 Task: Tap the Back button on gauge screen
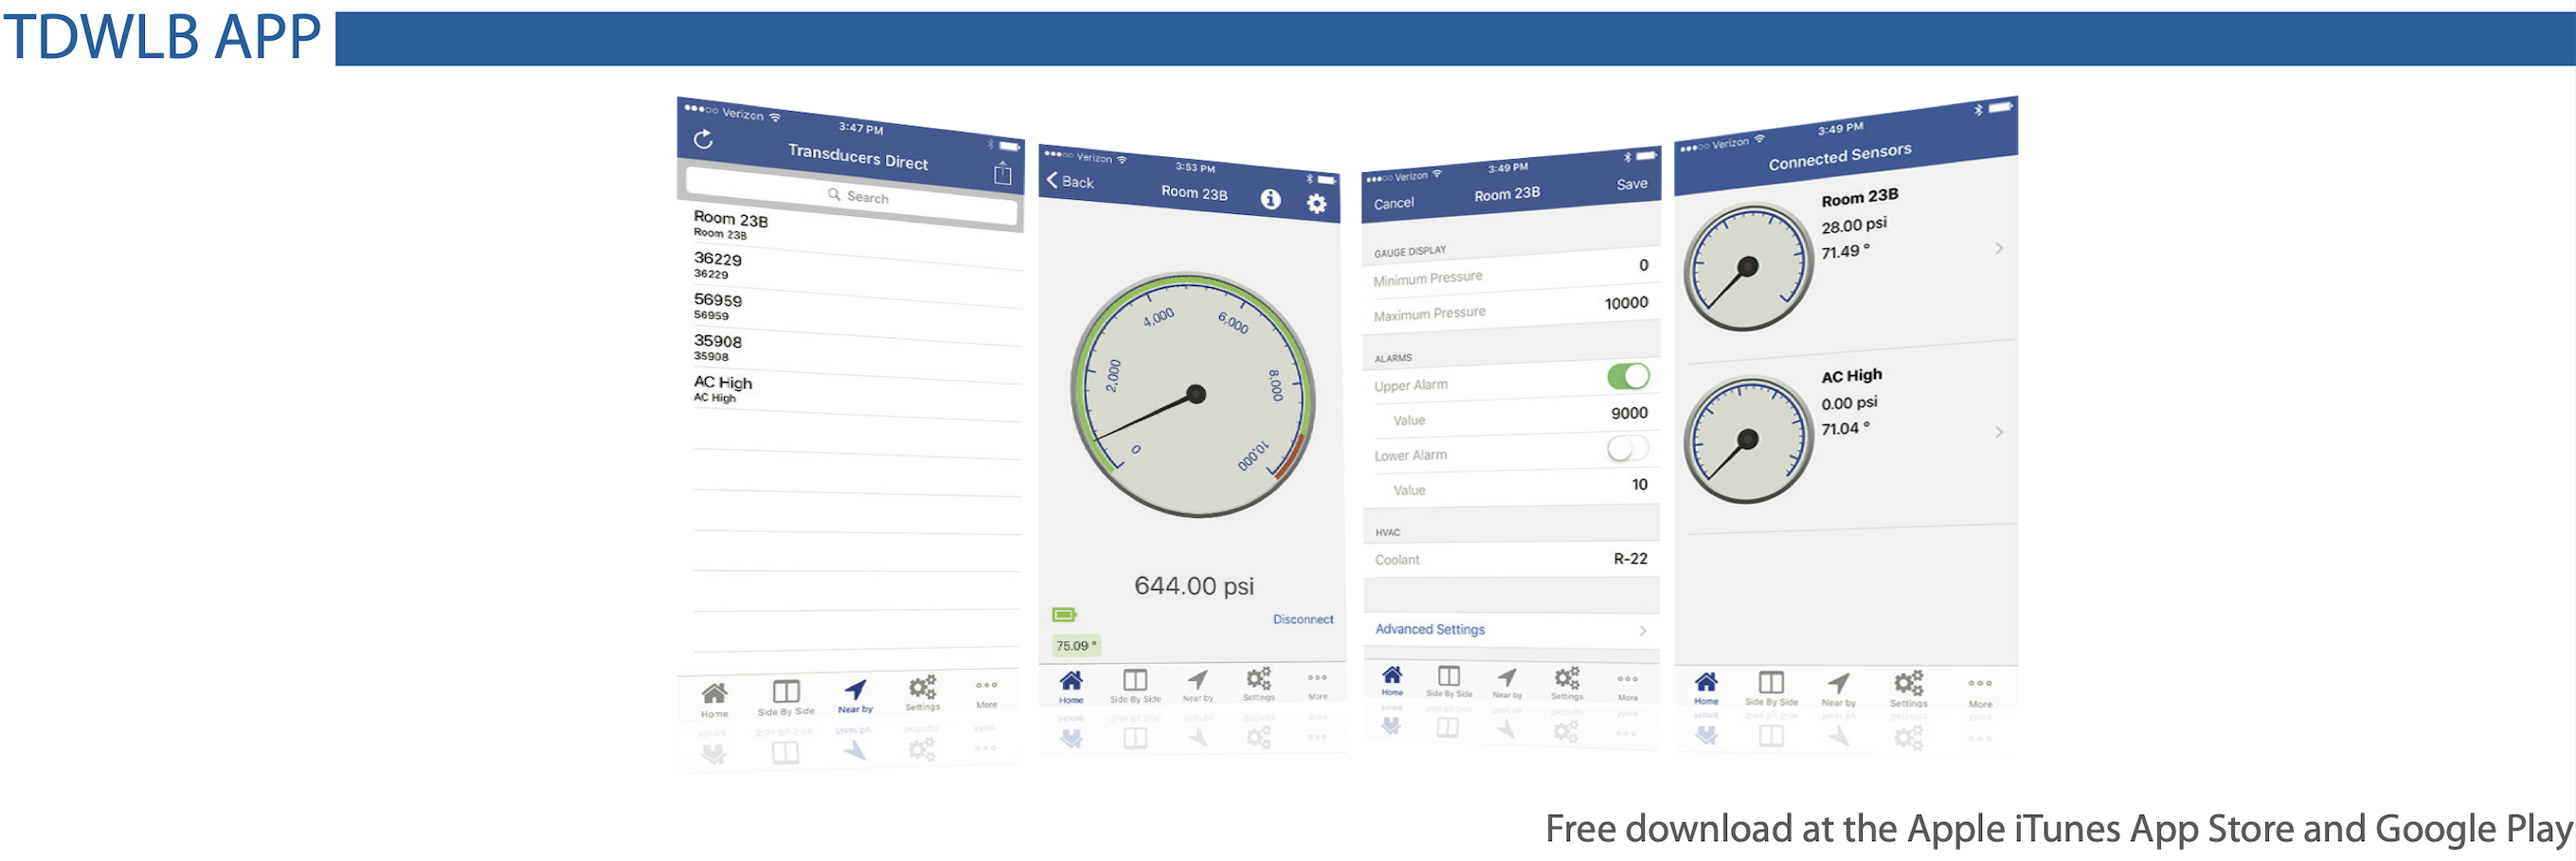(1070, 181)
